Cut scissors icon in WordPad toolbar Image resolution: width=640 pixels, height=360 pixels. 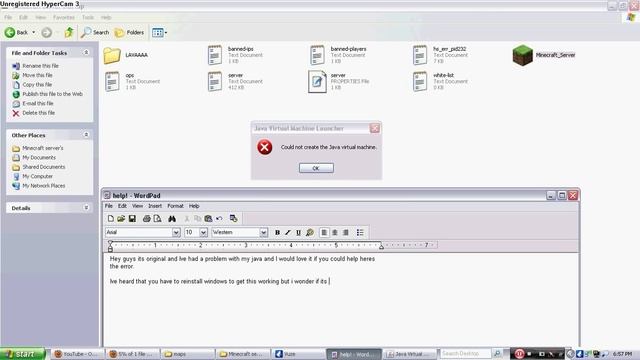pyautogui.click(x=187, y=219)
